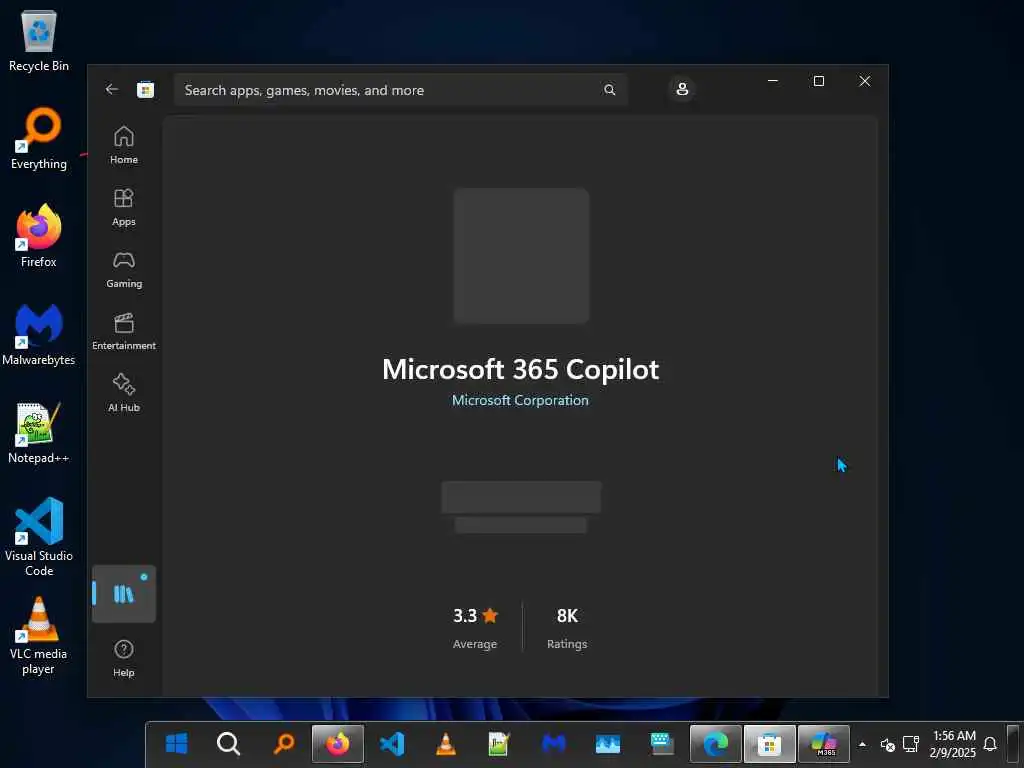Open the on-screen keyboard taskbar app
This screenshot has width=1024, height=768.
662,744
